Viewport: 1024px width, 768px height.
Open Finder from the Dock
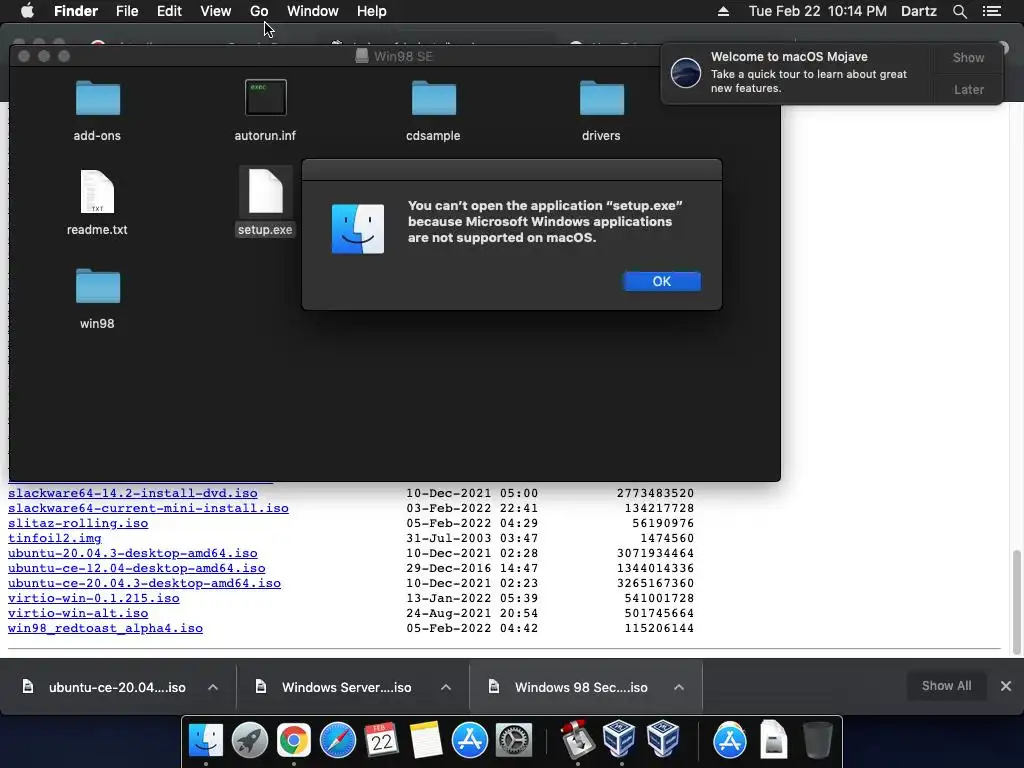click(x=206, y=739)
